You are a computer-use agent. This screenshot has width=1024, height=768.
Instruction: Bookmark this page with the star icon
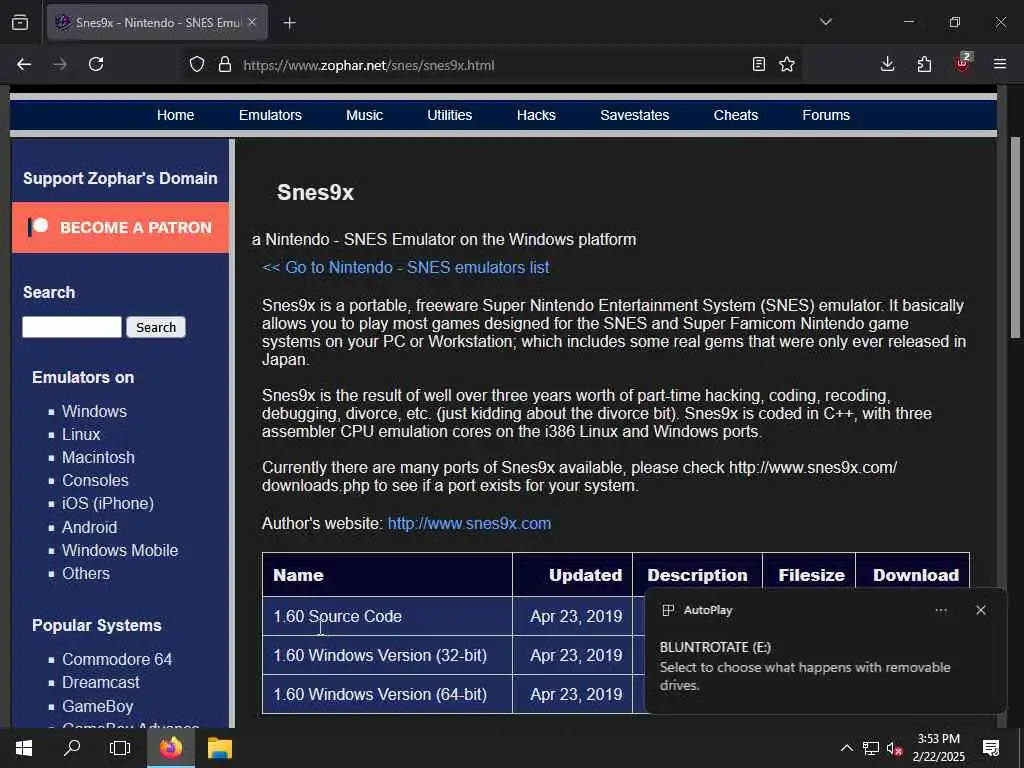[x=787, y=64]
